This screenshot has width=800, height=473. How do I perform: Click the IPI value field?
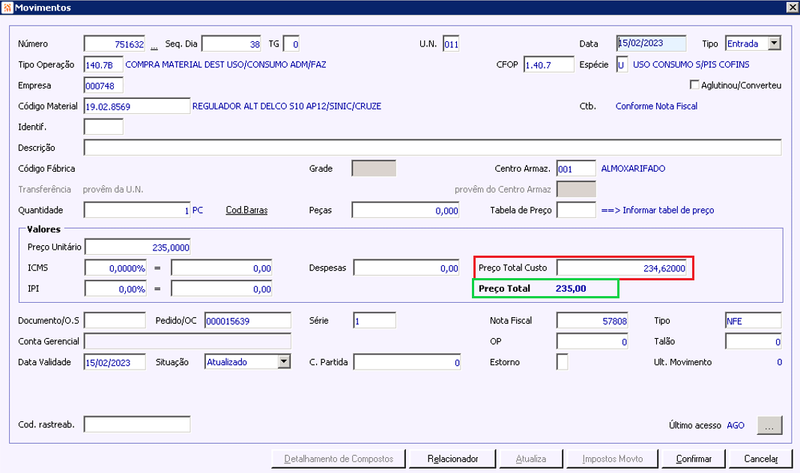[x=221, y=289]
